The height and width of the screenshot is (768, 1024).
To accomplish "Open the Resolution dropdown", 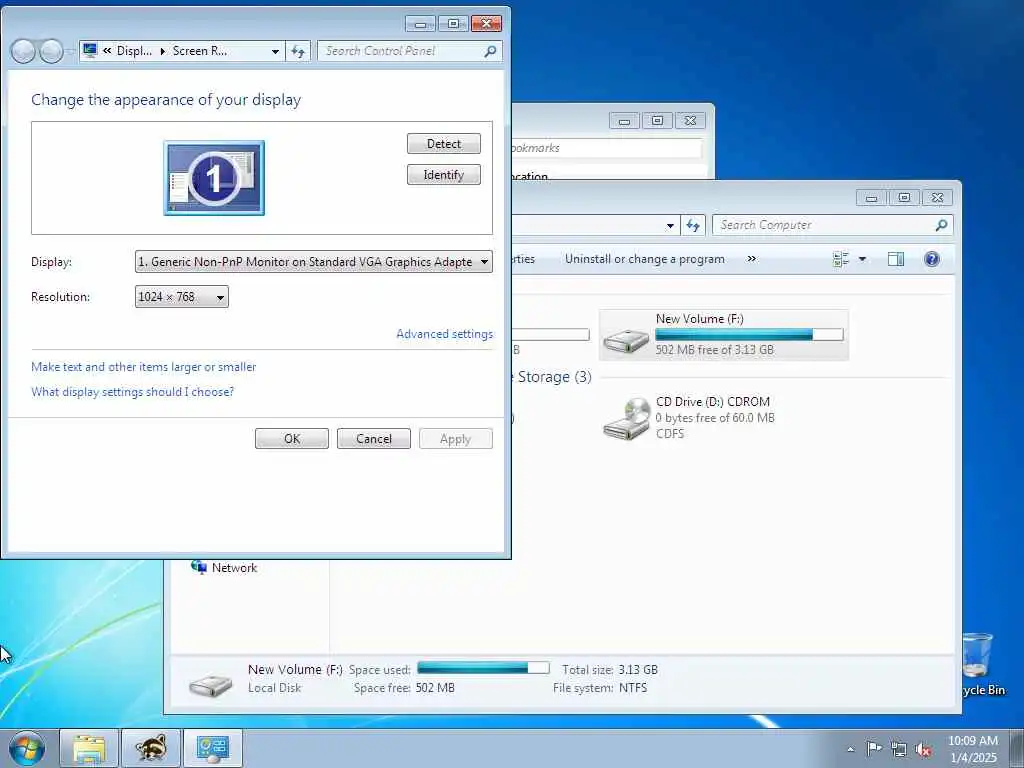I will click(x=182, y=296).
